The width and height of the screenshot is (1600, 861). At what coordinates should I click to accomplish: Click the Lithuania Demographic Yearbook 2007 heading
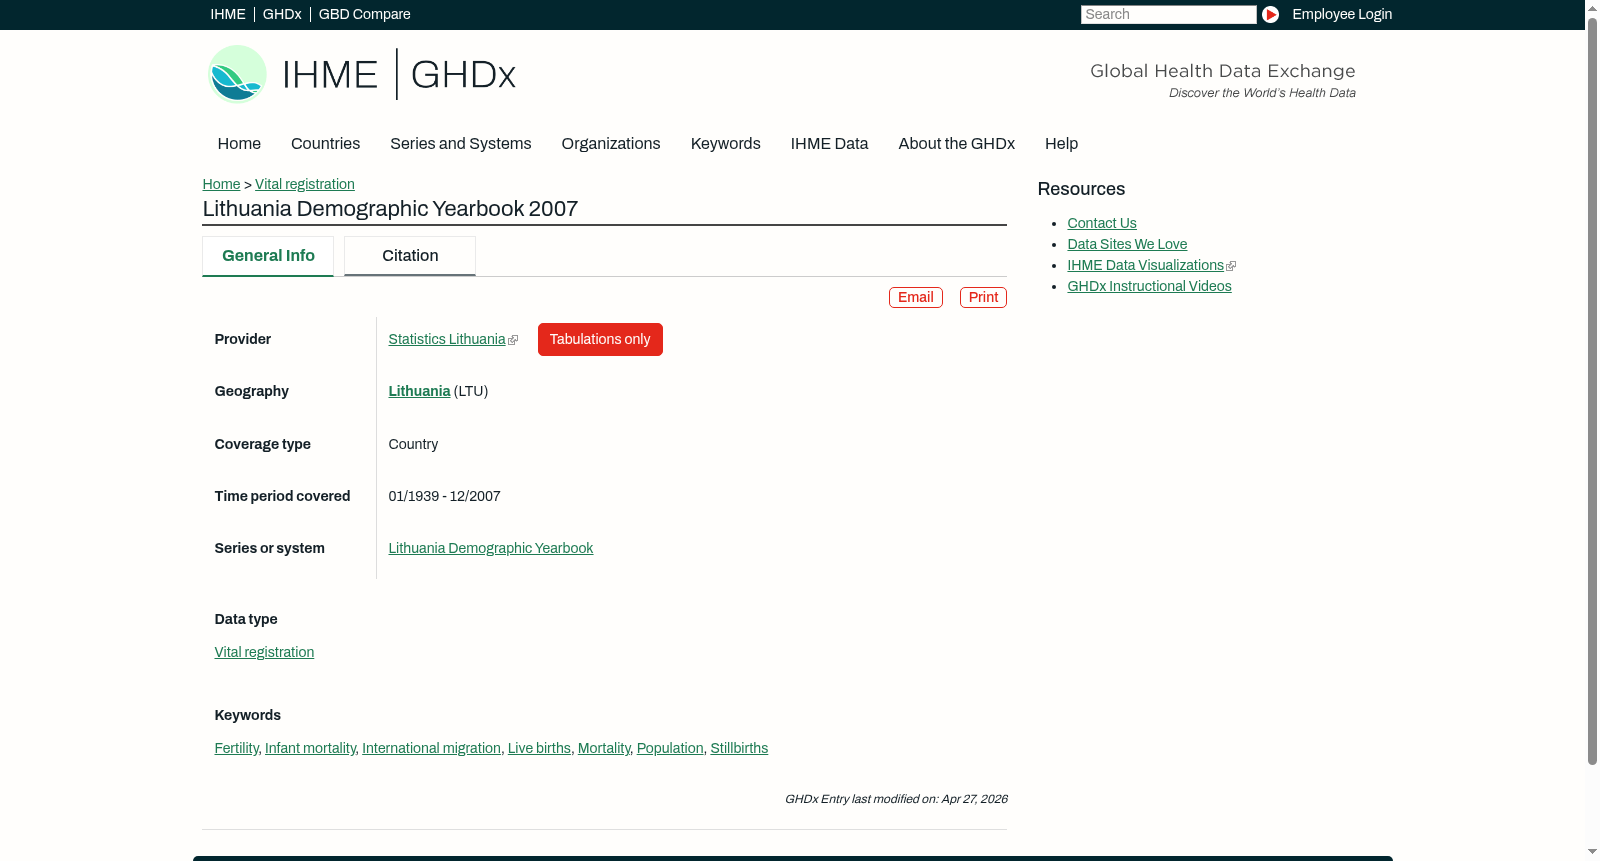click(x=390, y=209)
